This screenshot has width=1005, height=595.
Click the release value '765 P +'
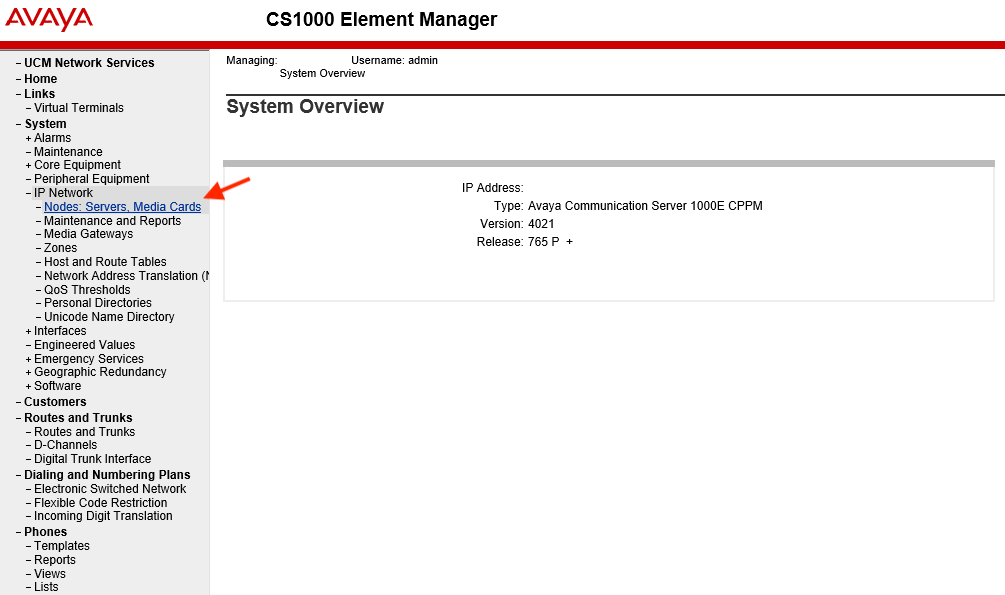point(551,242)
